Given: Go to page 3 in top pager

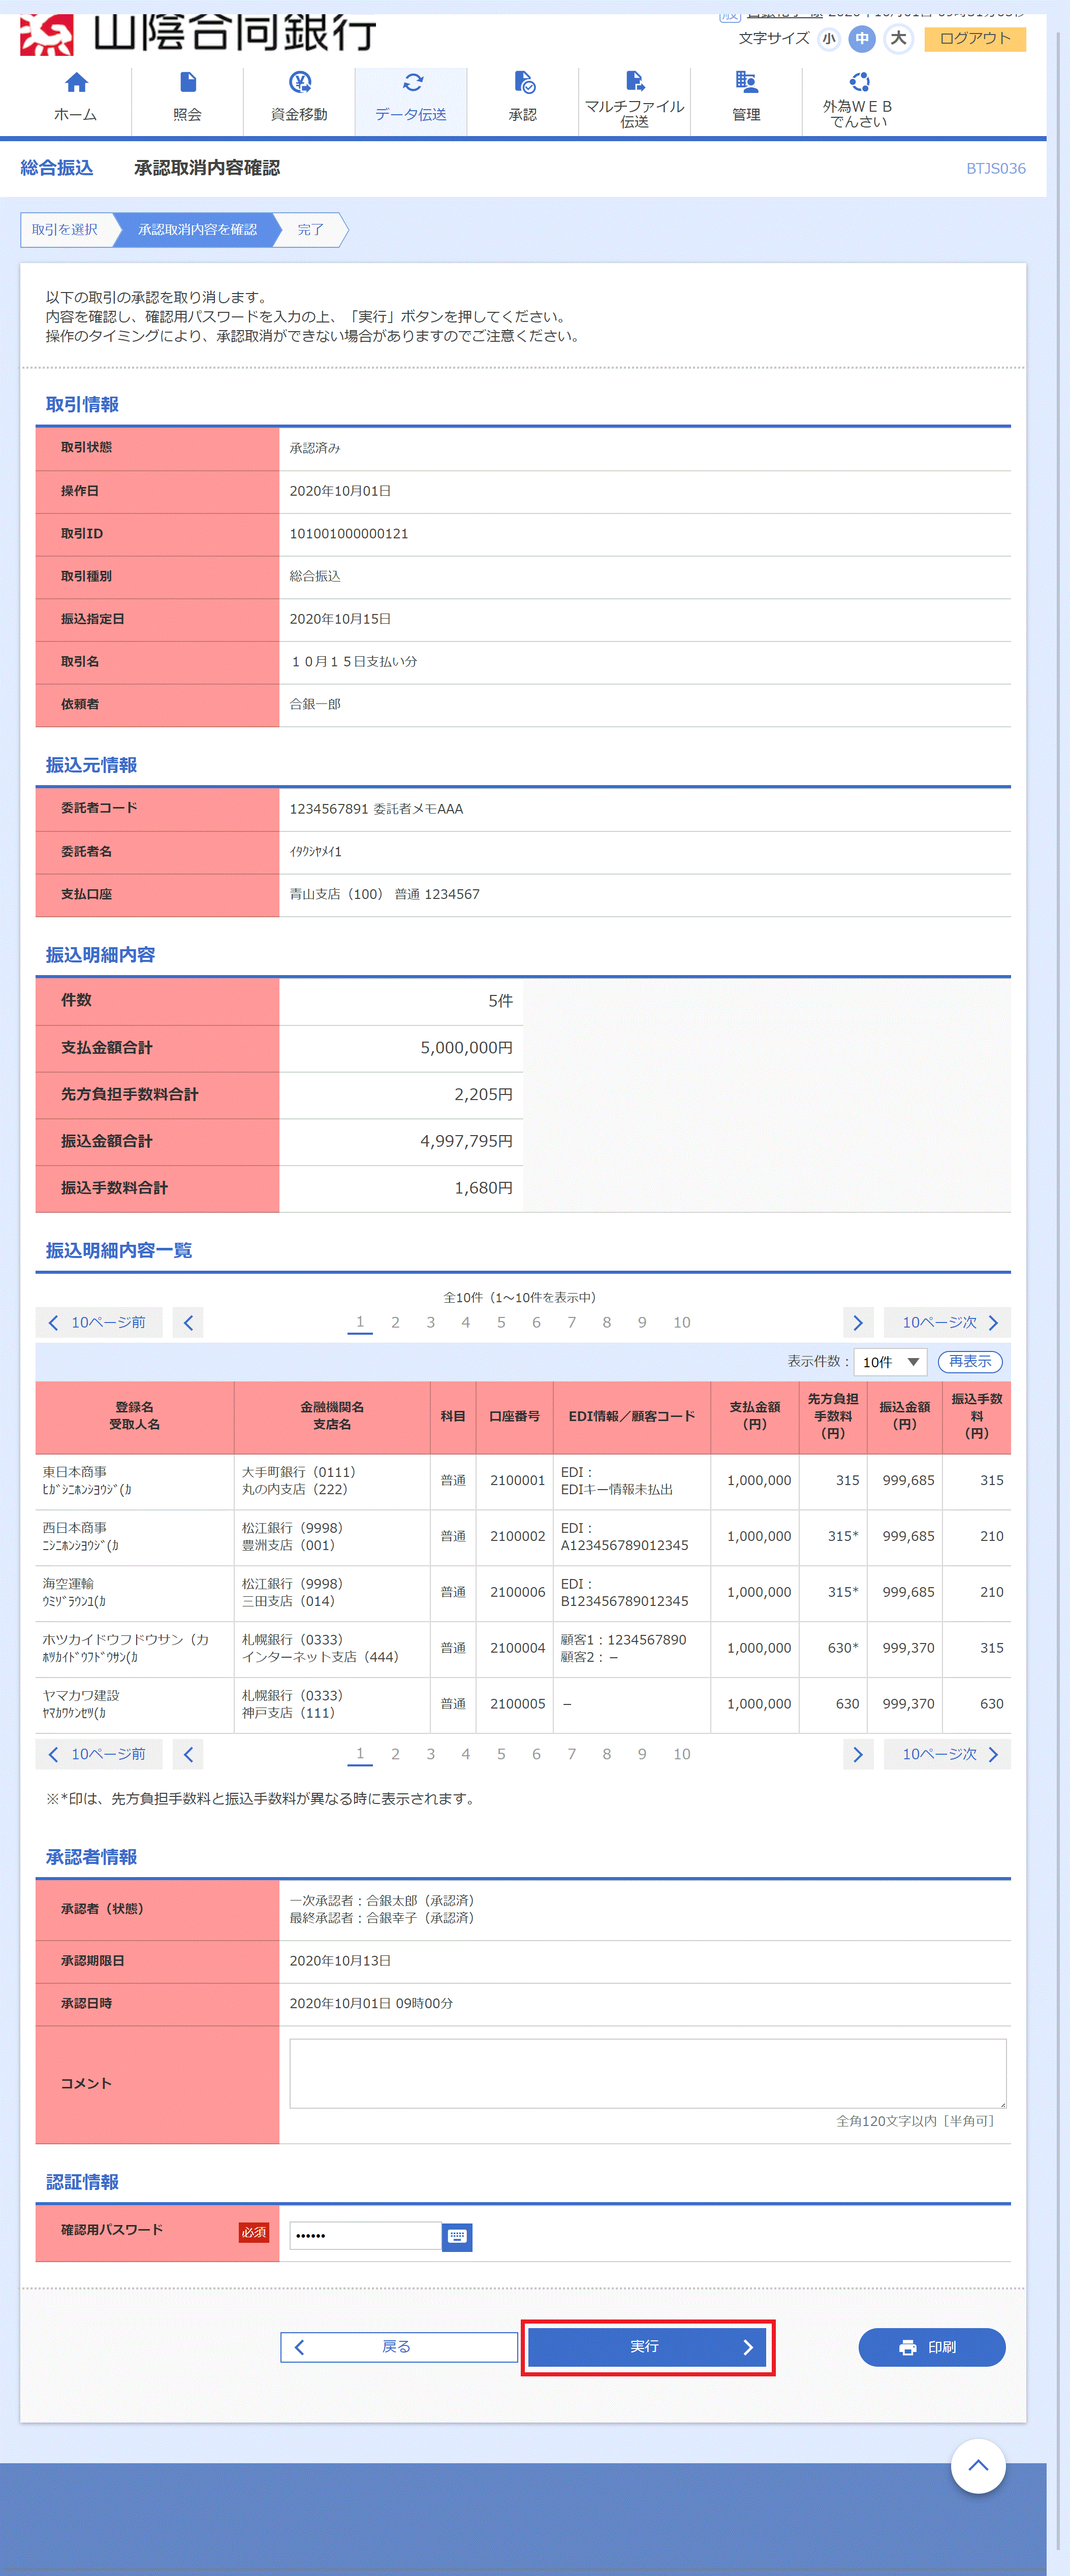Looking at the screenshot, I should click(430, 1322).
